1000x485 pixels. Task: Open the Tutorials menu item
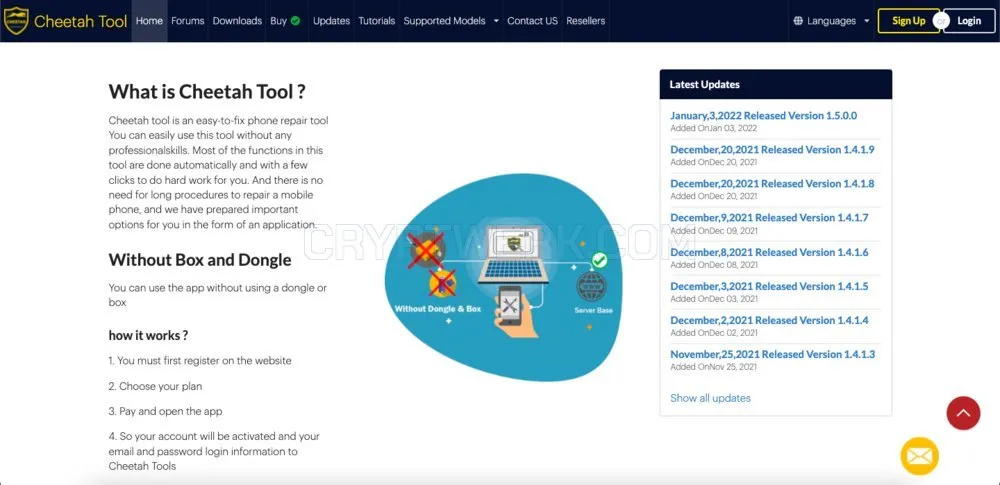(376, 20)
